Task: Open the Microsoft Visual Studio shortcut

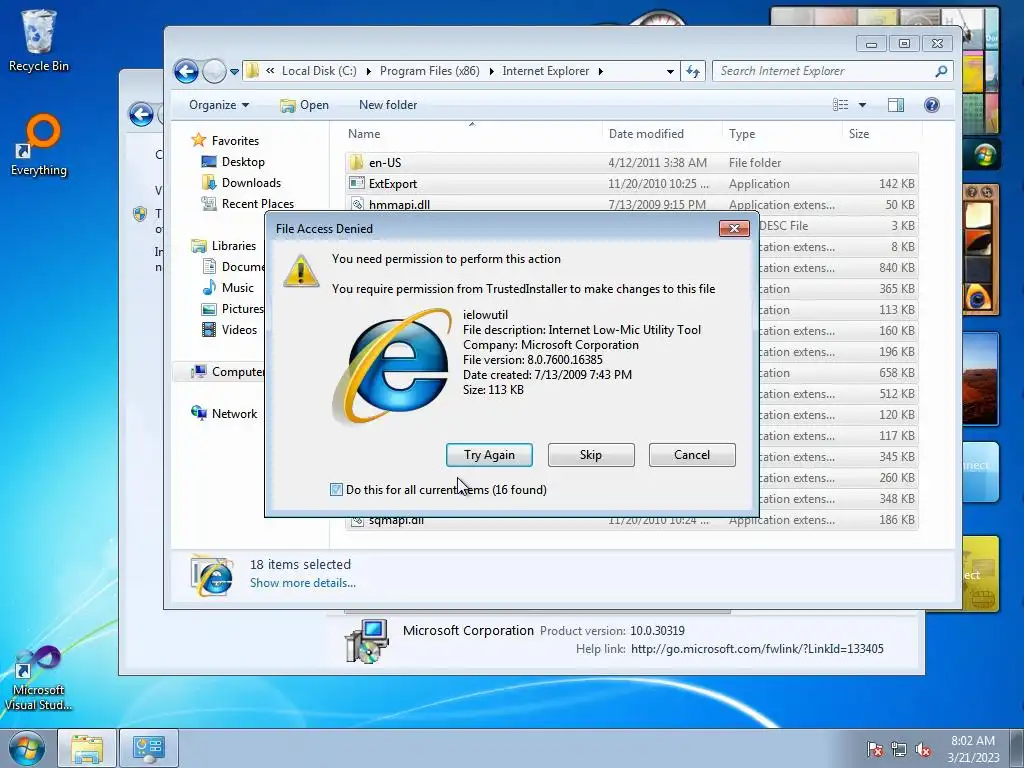Action: pyautogui.click(x=38, y=679)
